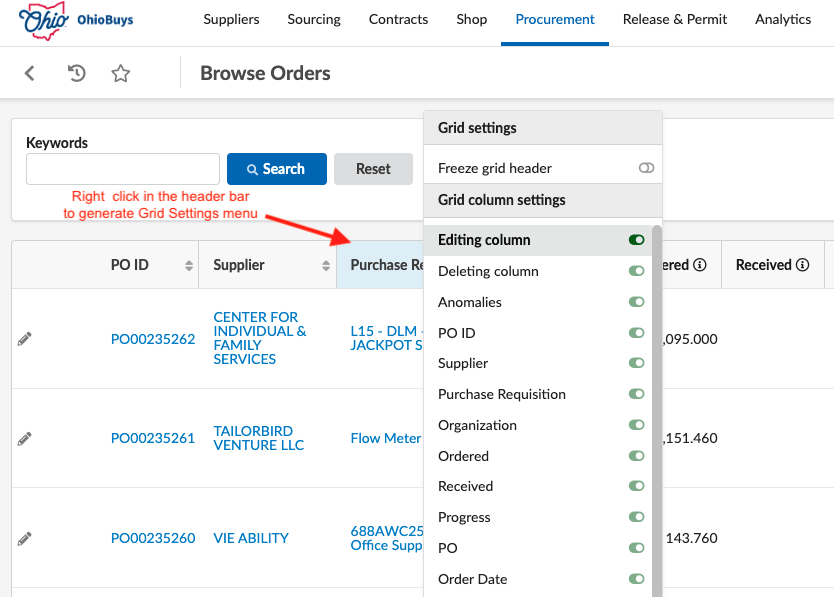Click the Reset button
834x597 pixels.
coord(373,169)
